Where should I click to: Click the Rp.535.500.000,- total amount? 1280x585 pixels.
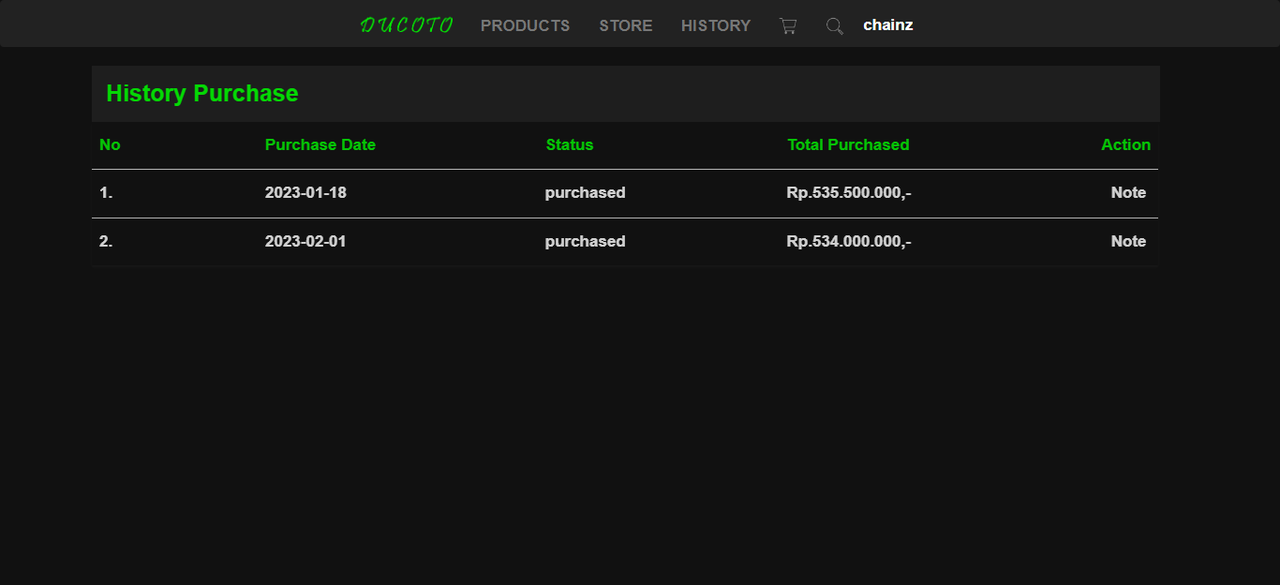(849, 193)
